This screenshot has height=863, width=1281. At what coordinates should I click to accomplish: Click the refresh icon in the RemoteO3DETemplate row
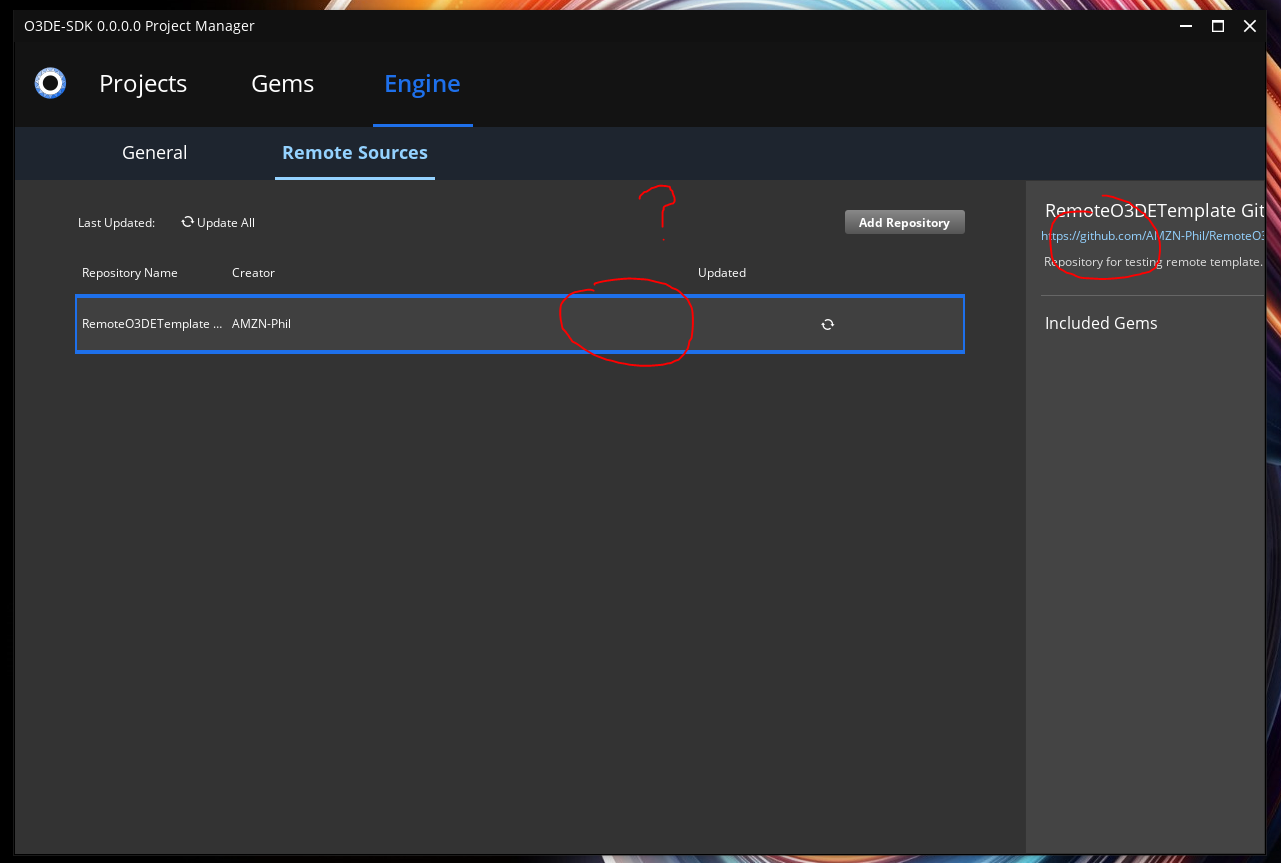(x=827, y=324)
